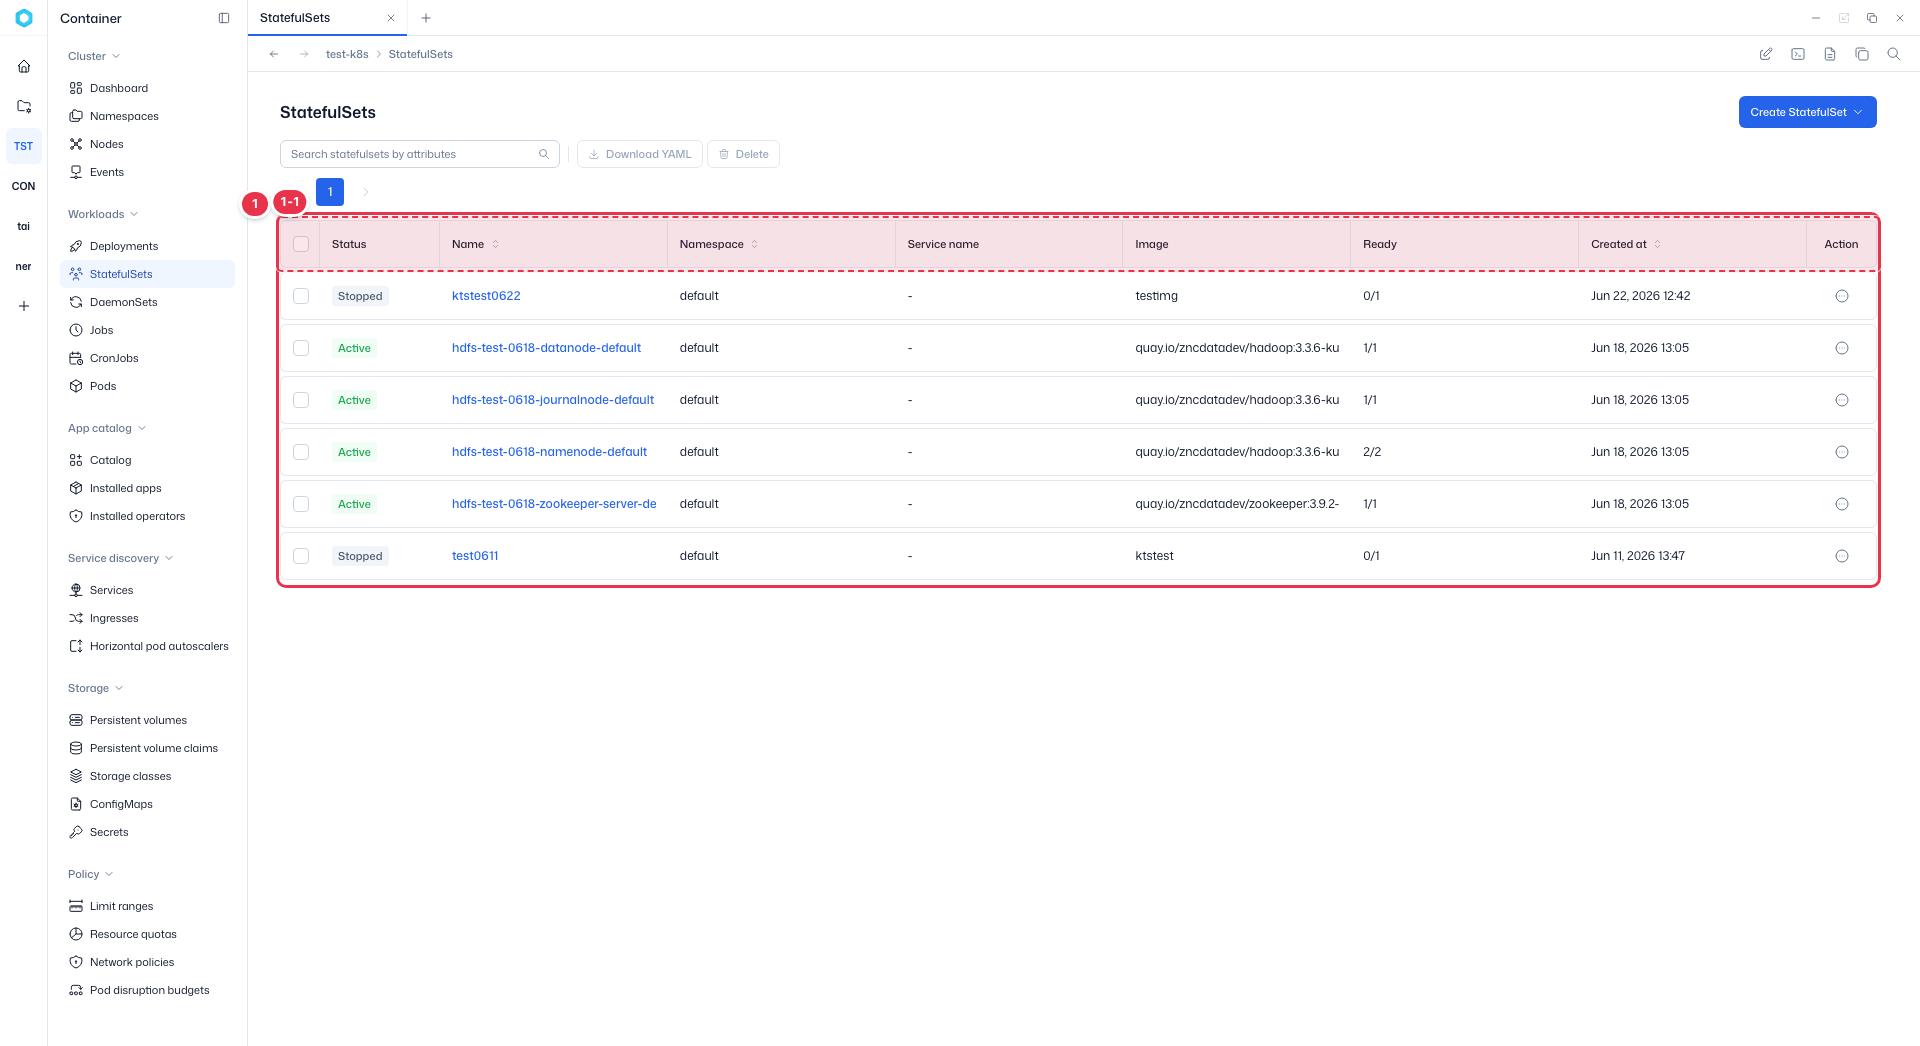Collapse the Service discovery section
The height and width of the screenshot is (1046, 1920).
pyautogui.click(x=121, y=558)
